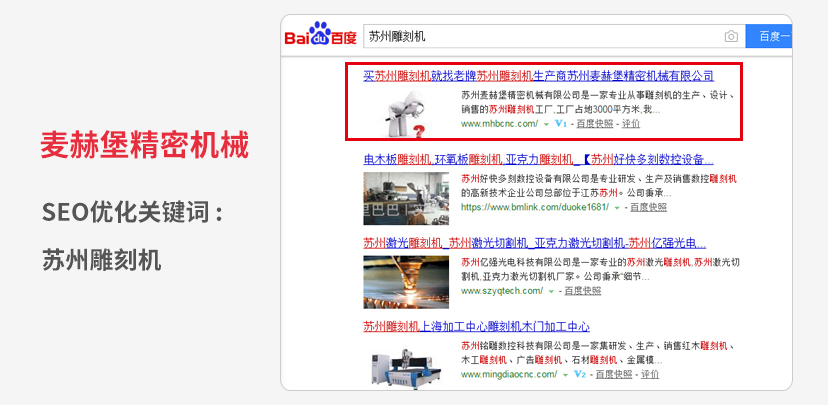Open 苏州雕刻机上海加工中心 result title link
The image size is (828, 405).
475,327
